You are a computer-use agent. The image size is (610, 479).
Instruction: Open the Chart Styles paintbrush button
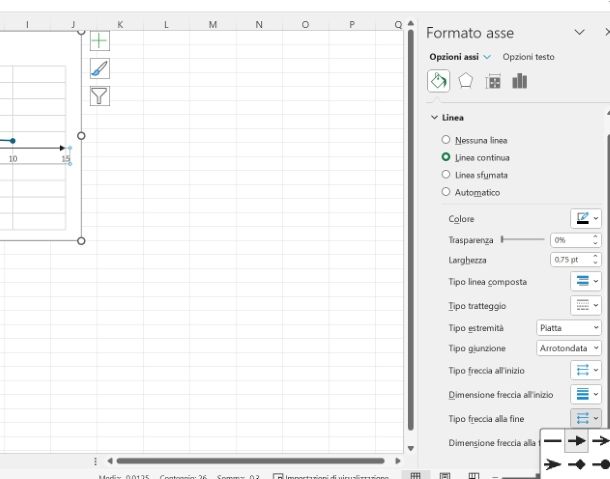[100, 68]
